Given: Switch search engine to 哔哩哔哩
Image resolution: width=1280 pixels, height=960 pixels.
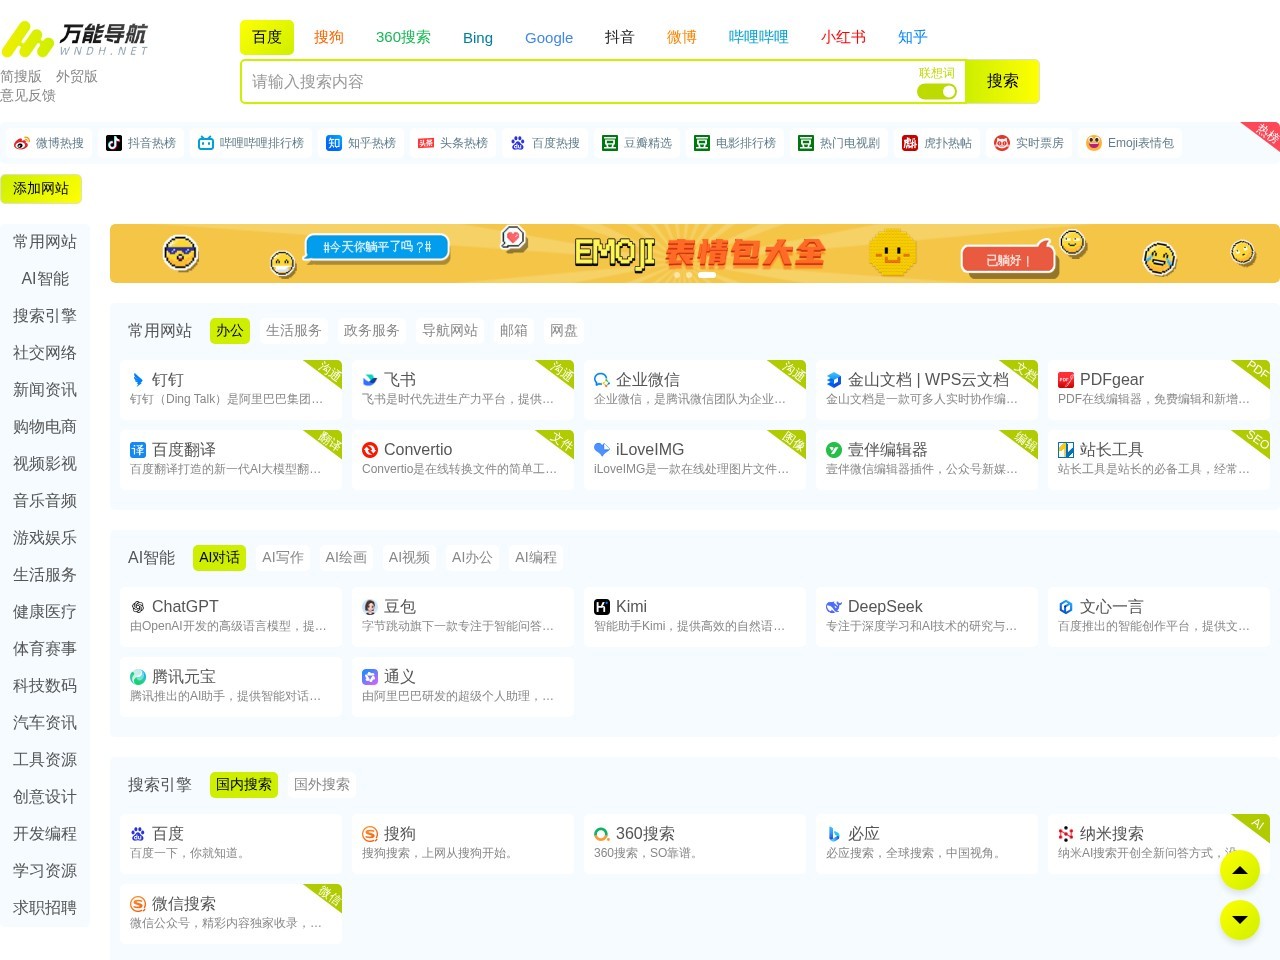Looking at the screenshot, I should coord(758,37).
